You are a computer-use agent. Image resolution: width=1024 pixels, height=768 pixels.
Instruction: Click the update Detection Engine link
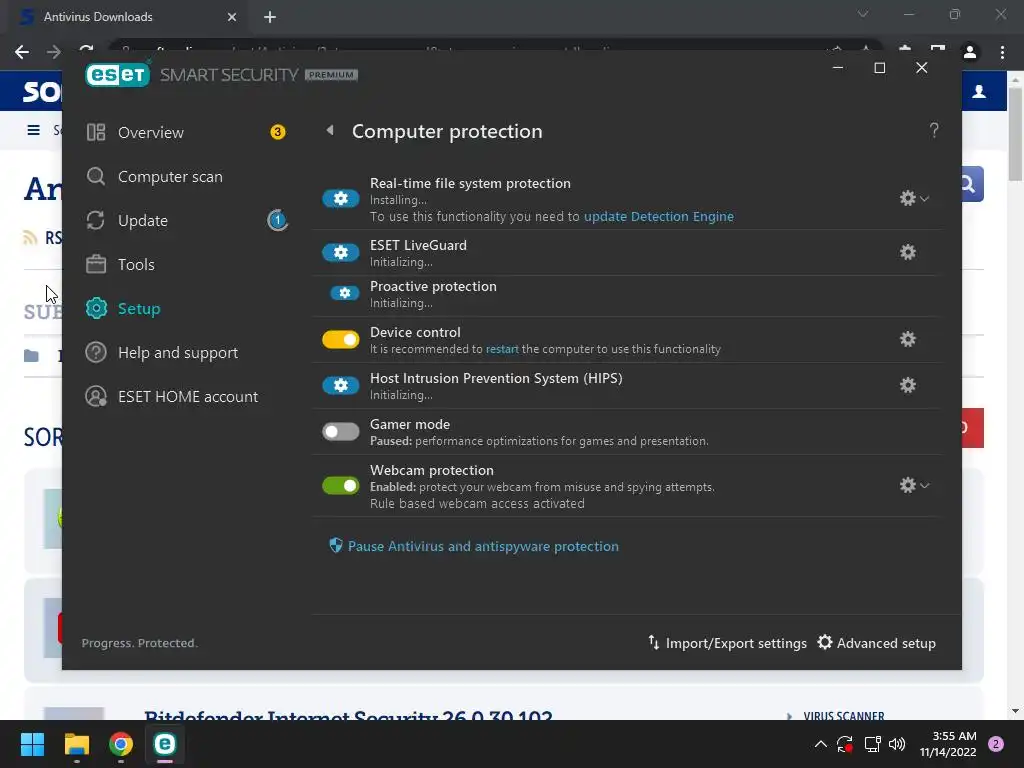(x=658, y=216)
